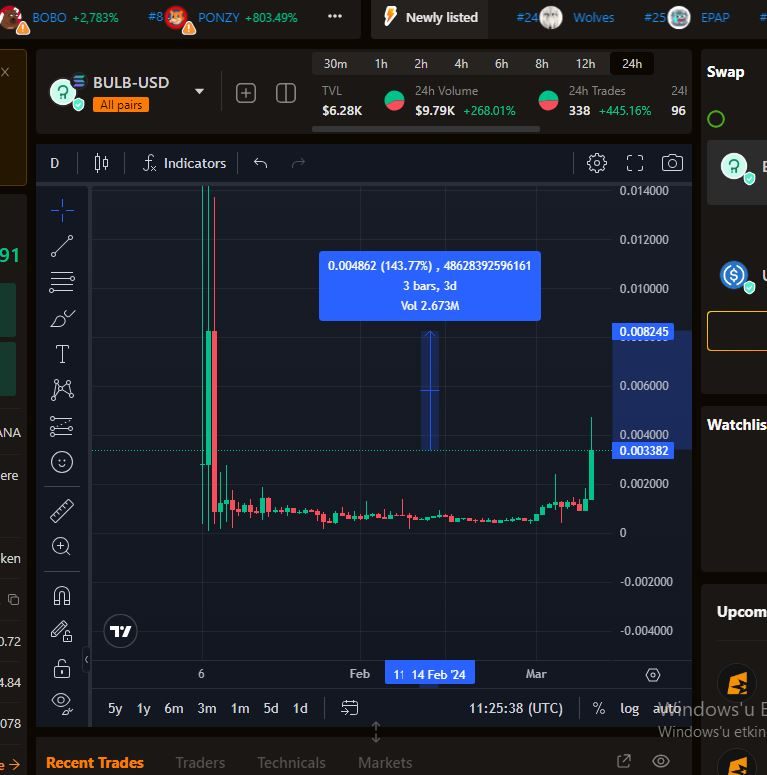
Task: Select the 12h stats timeframe
Action: pyautogui.click(x=585, y=64)
